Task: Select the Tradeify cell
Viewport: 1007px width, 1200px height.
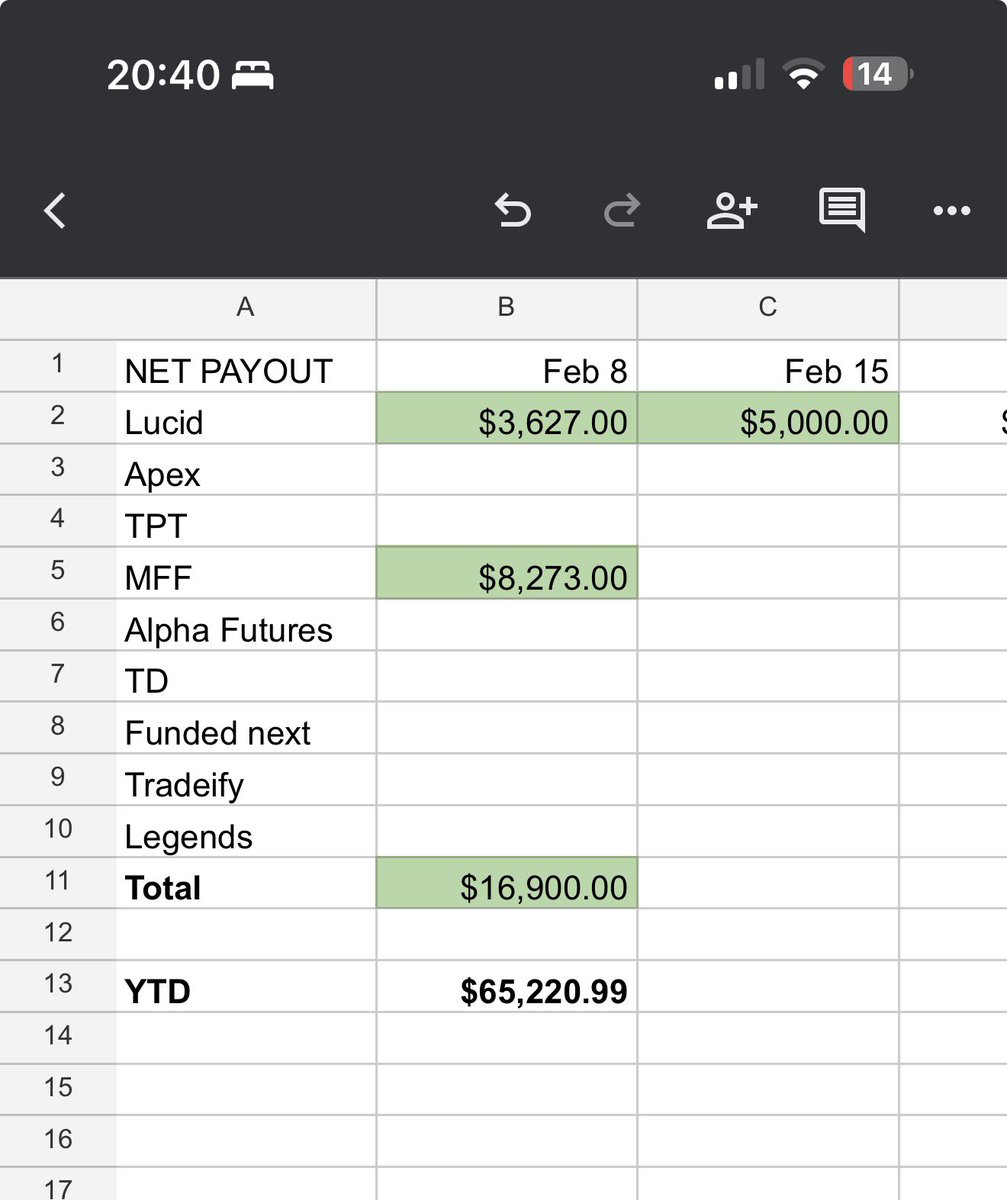Action: (246, 780)
